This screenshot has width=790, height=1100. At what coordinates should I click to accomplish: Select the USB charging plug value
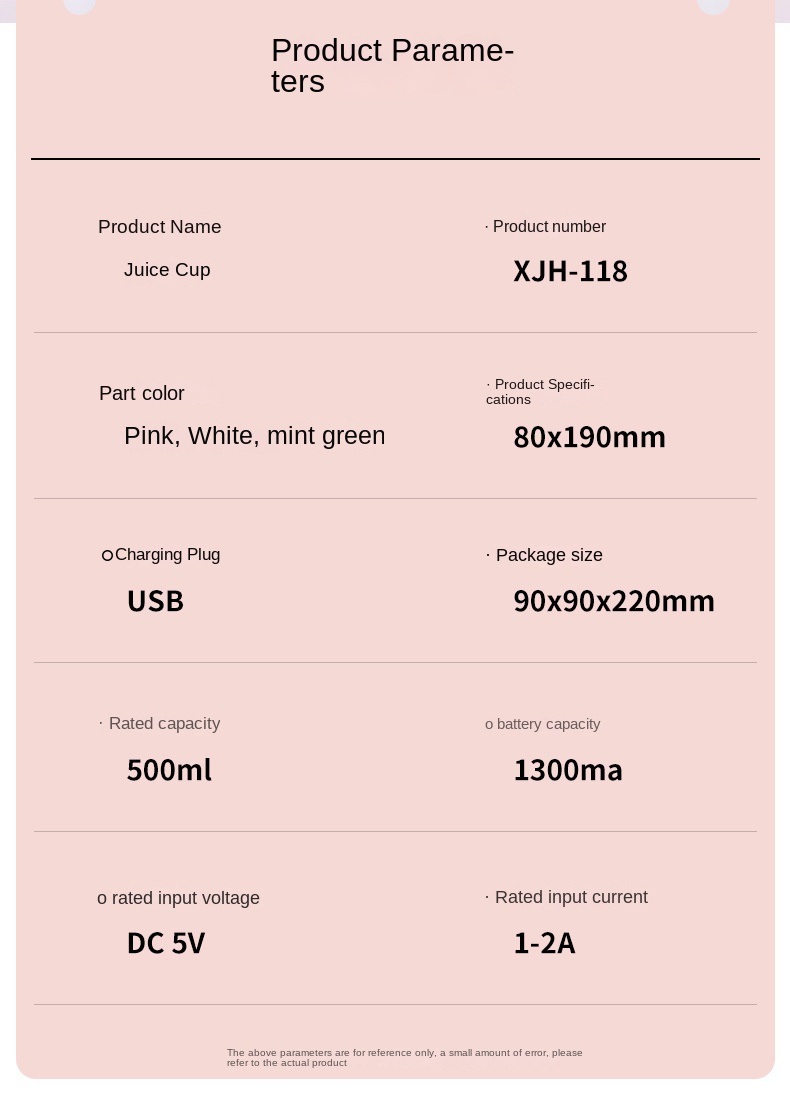[x=155, y=601]
